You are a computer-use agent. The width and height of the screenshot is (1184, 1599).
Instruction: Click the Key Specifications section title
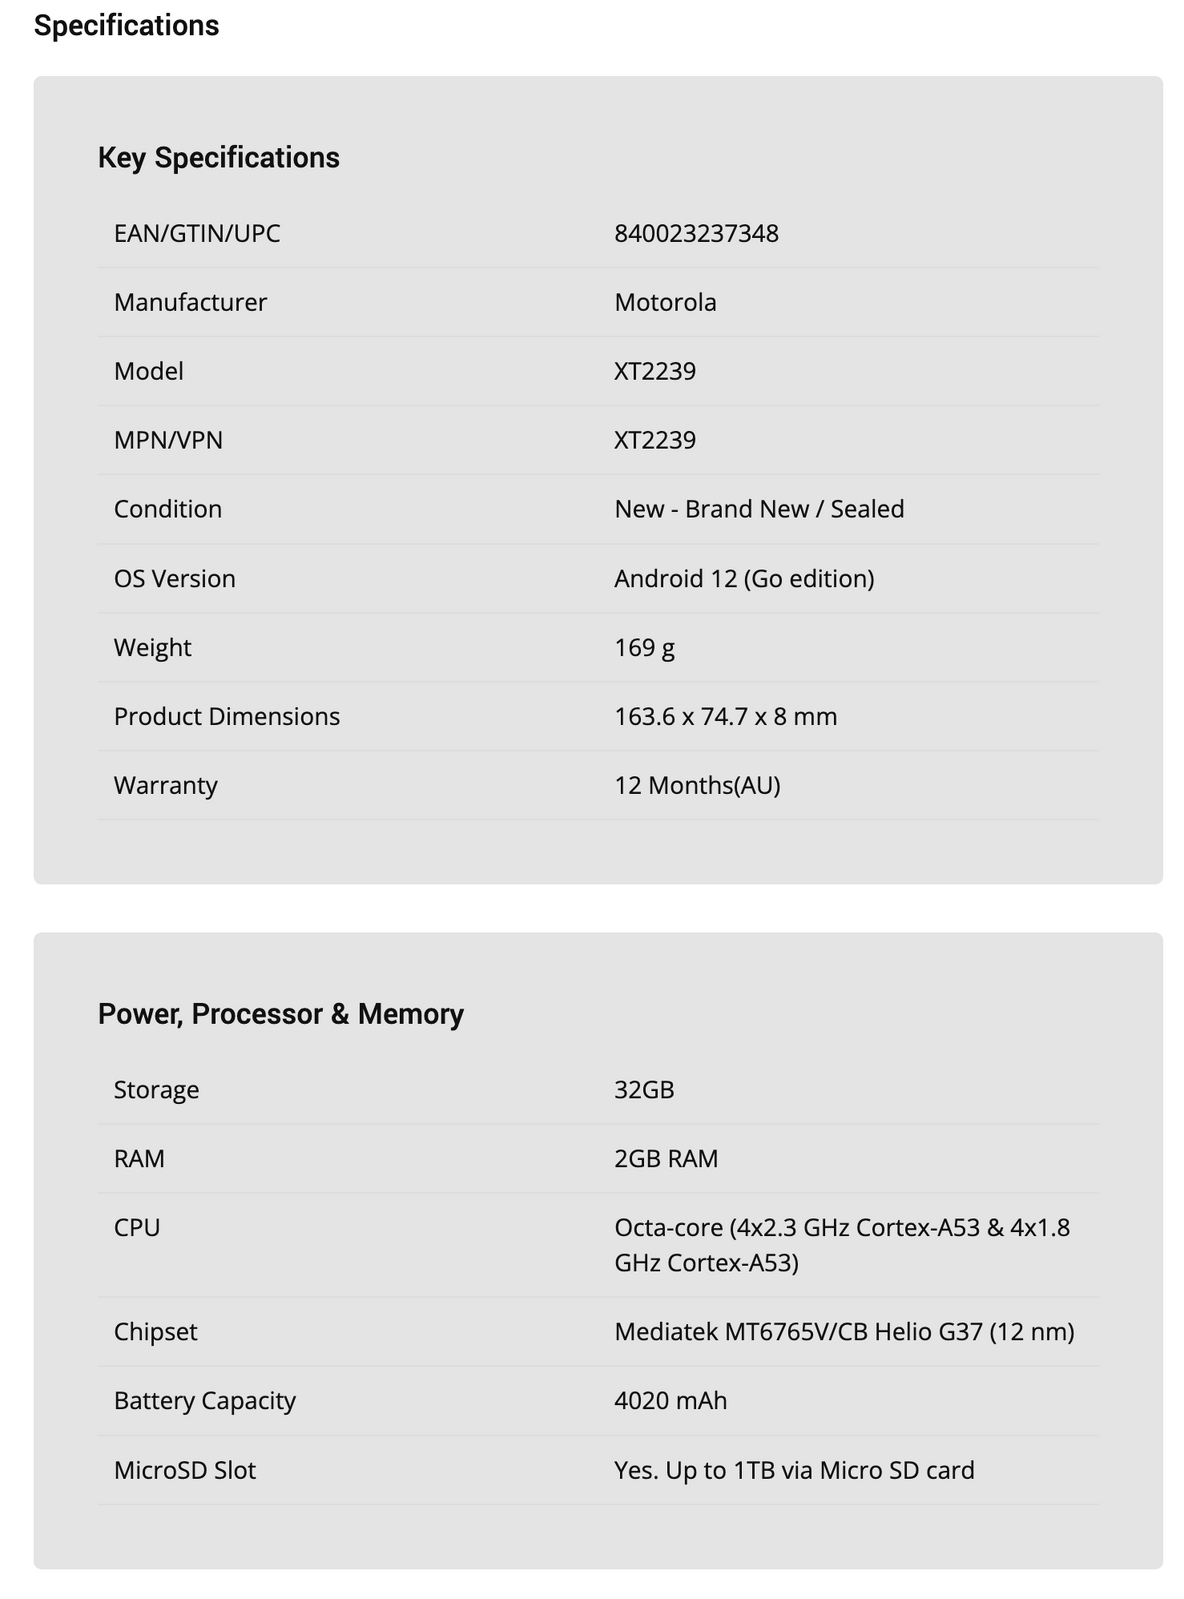[218, 157]
